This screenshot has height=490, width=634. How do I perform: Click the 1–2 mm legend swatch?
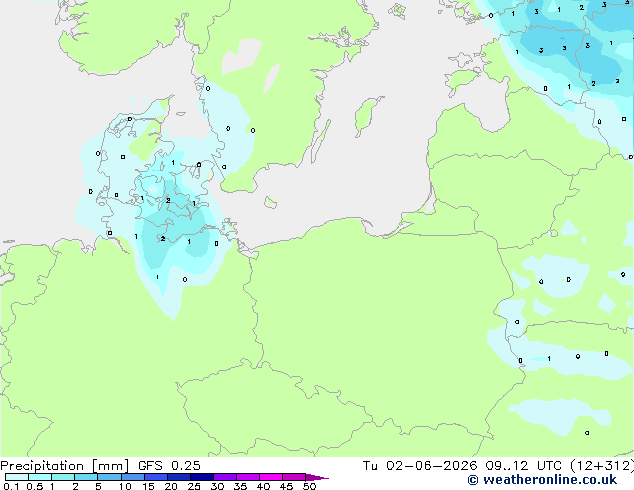[63, 477]
